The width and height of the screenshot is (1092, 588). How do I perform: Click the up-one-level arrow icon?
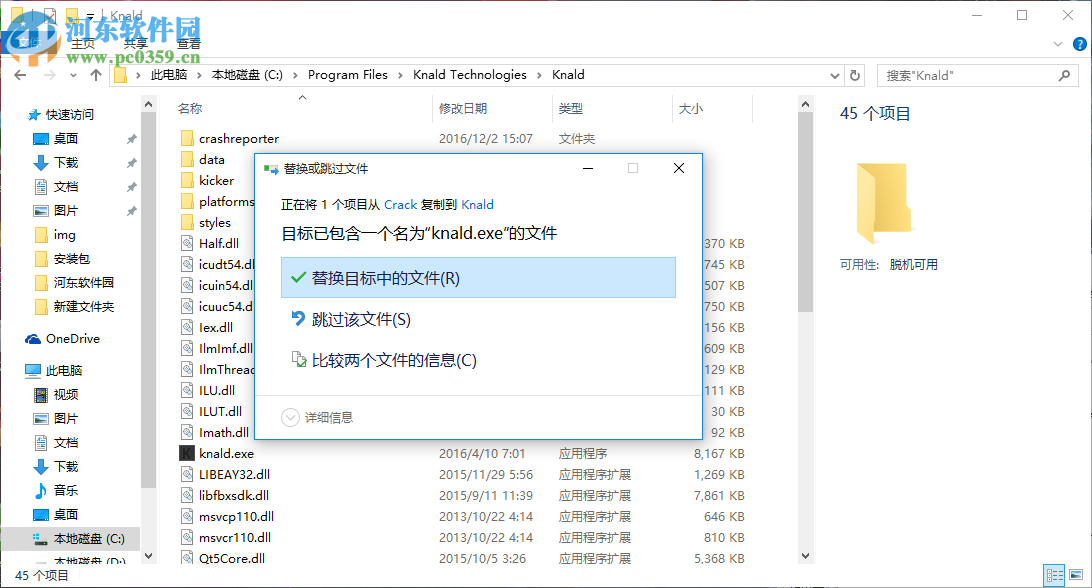(x=95, y=74)
